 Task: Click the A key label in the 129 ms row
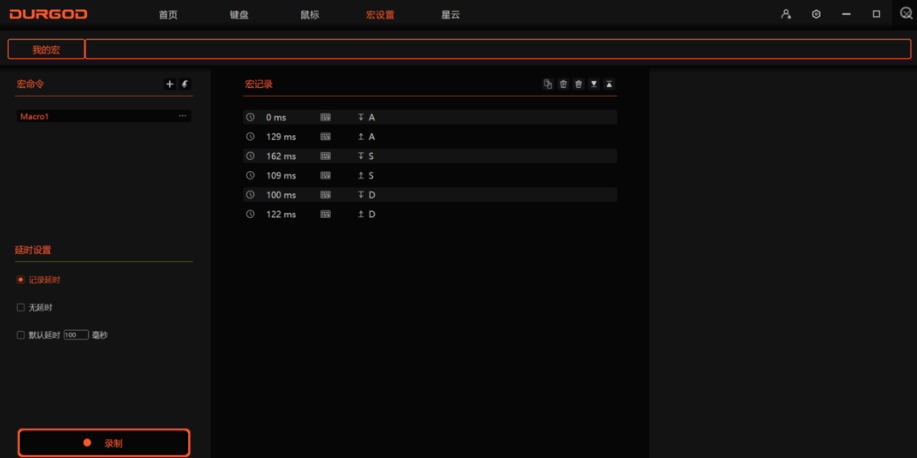(372, 136)
